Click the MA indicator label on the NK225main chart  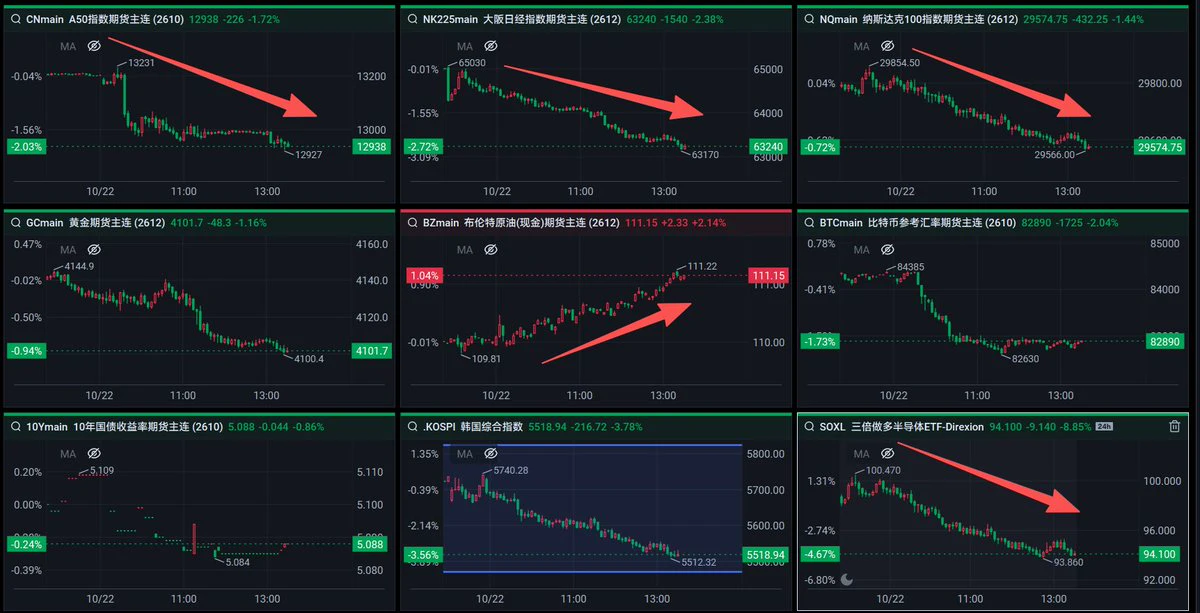[x=465, y=46]
